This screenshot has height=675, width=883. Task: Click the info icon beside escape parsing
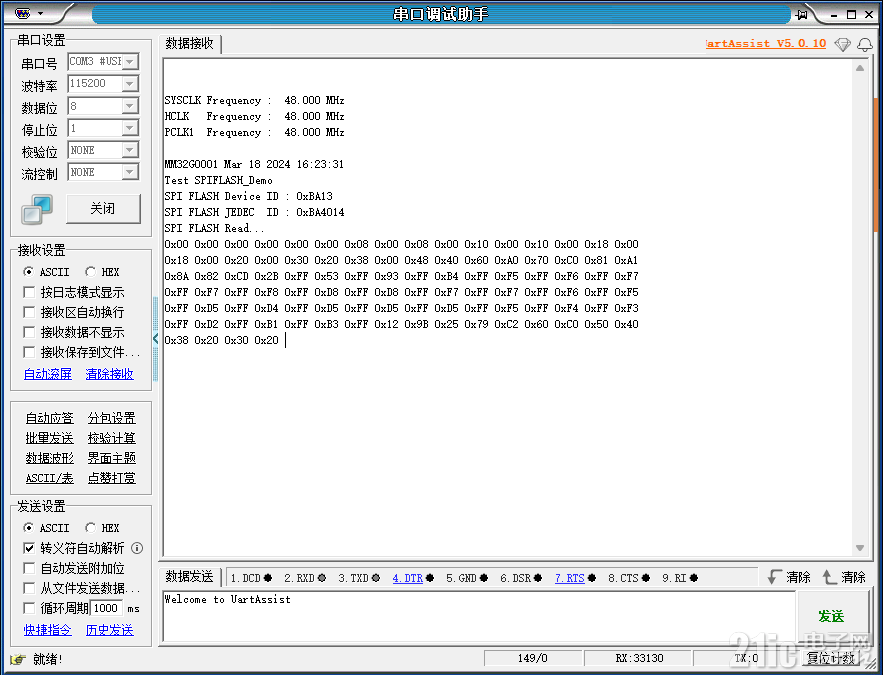point(137,548)
